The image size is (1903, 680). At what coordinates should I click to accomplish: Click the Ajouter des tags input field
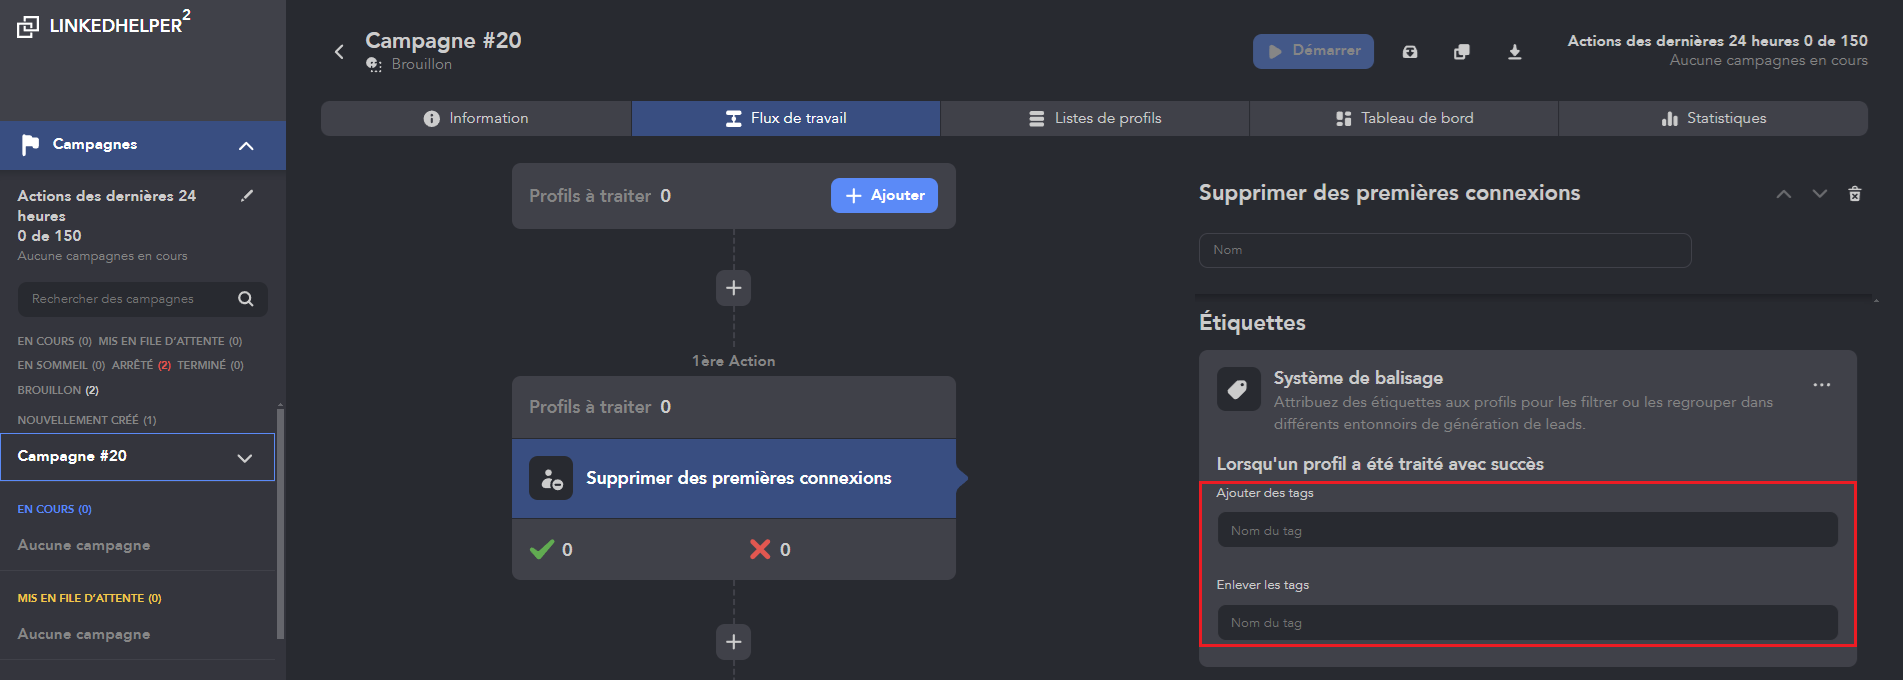pos(1527,530)
